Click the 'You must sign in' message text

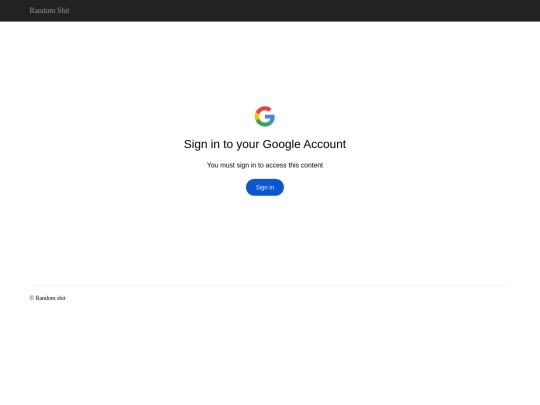coord(264,165)
